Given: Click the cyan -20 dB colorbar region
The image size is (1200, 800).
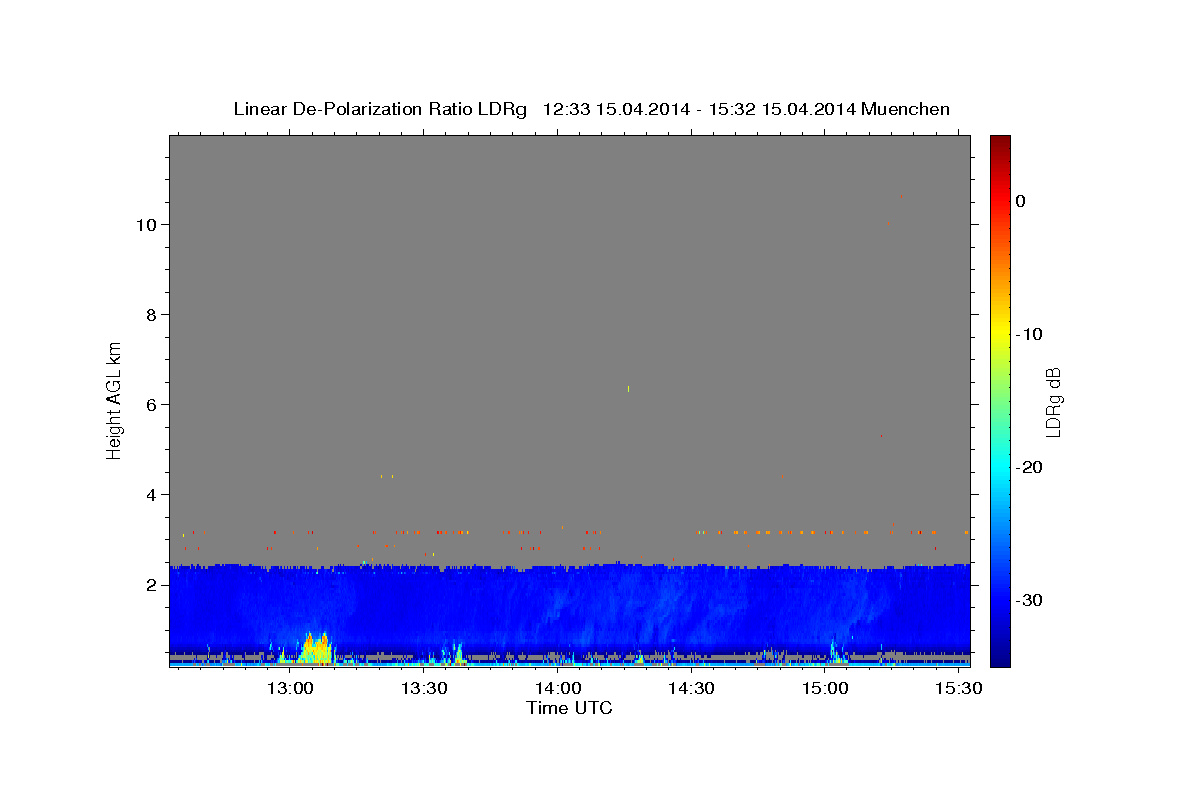Looking at the screenshot, I should click(x=1000, y=467).
